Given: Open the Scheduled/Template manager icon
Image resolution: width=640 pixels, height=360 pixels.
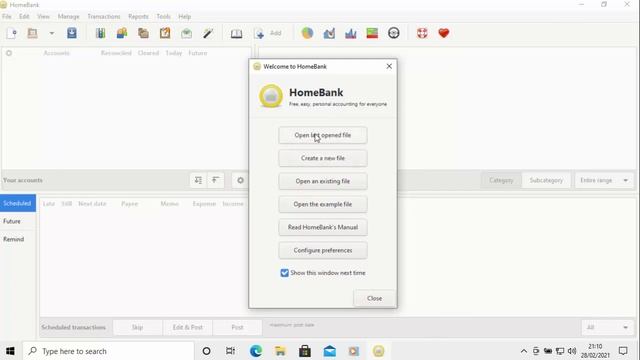Looking at the screenshot, I should coord(165,33).
